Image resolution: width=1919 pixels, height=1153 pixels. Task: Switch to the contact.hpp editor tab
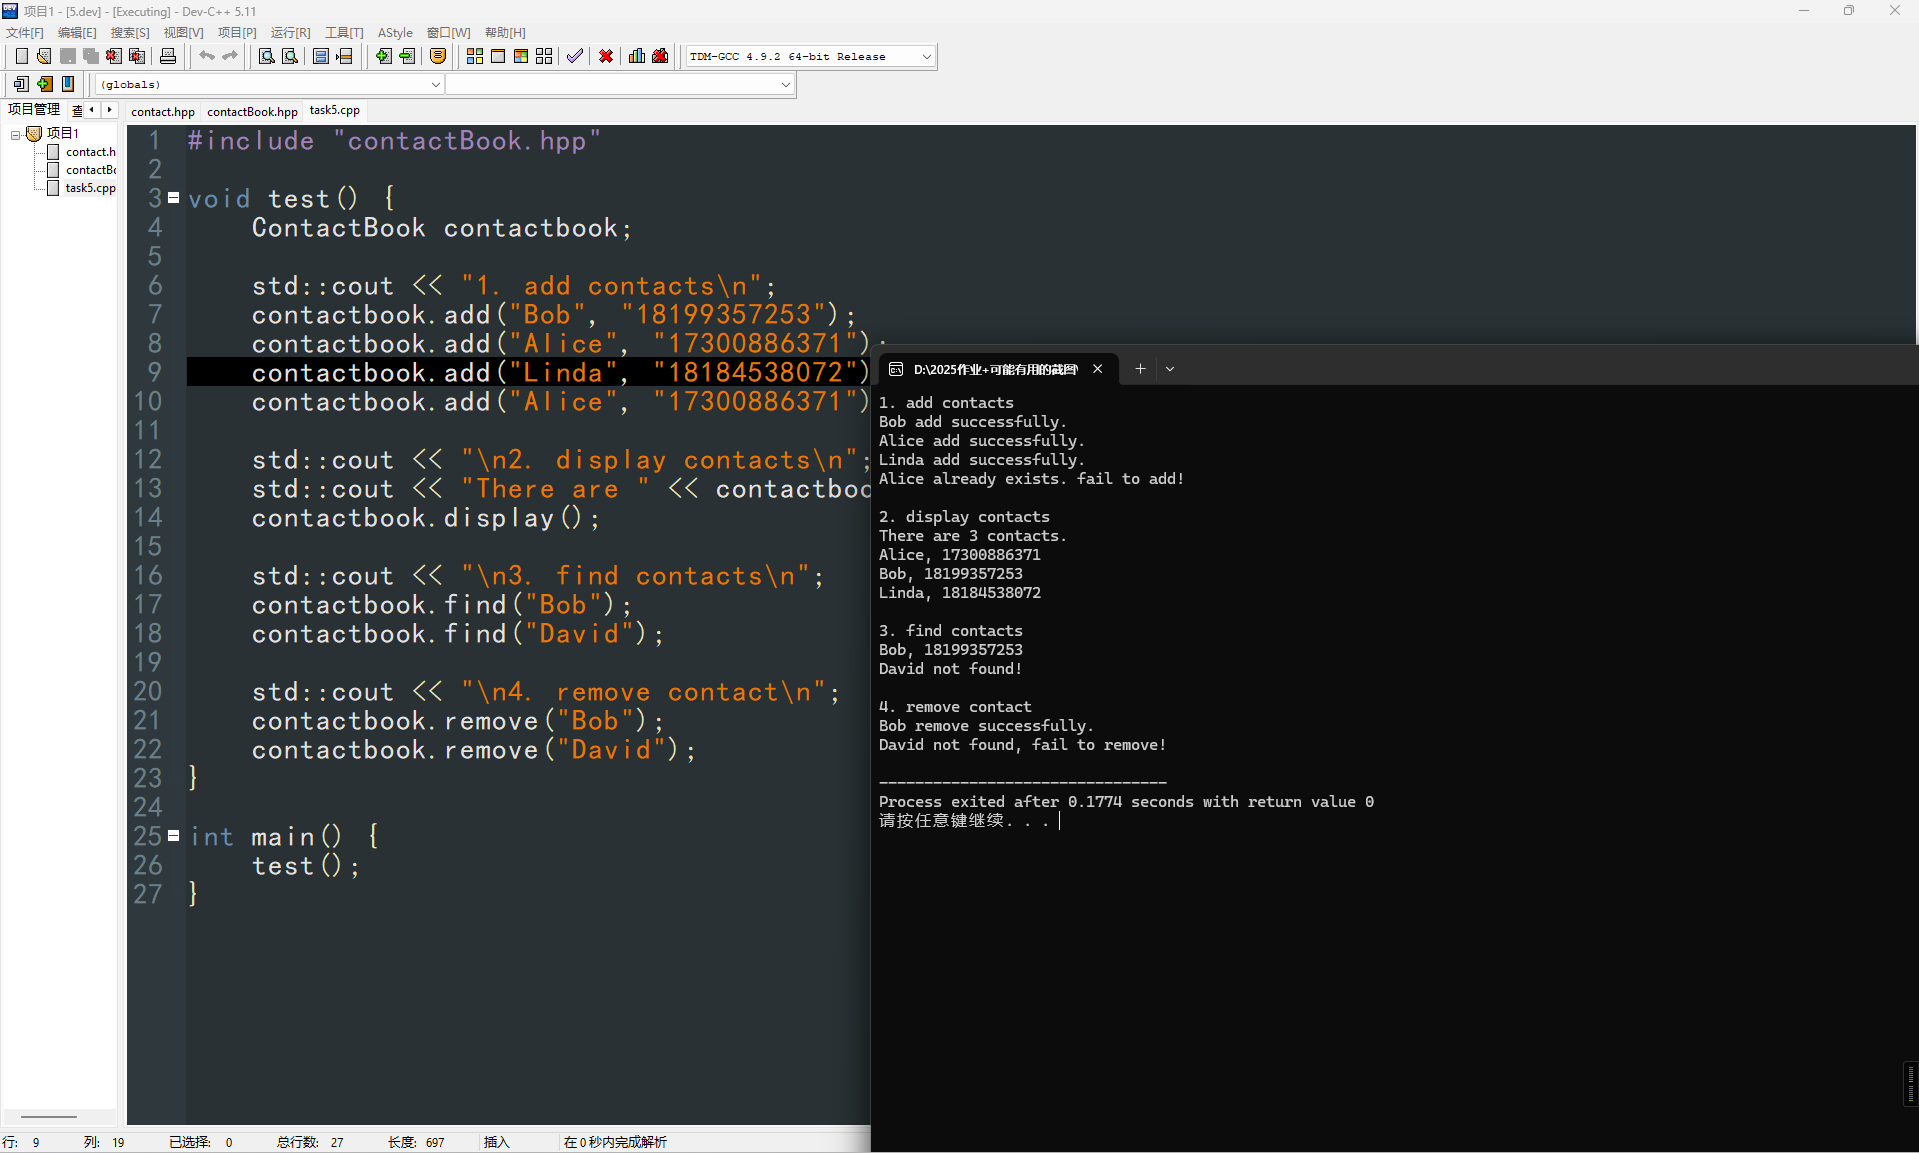[163, 111]
